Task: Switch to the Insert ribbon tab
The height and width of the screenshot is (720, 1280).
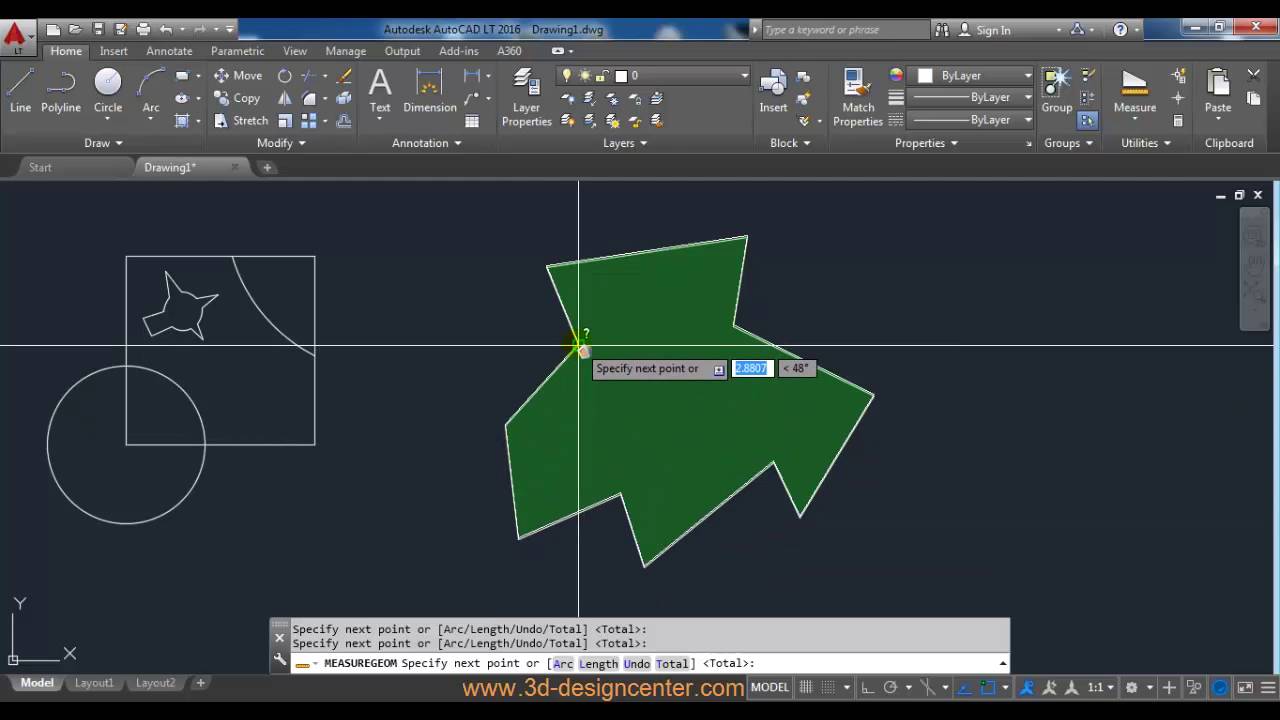Action: point(113,51)
